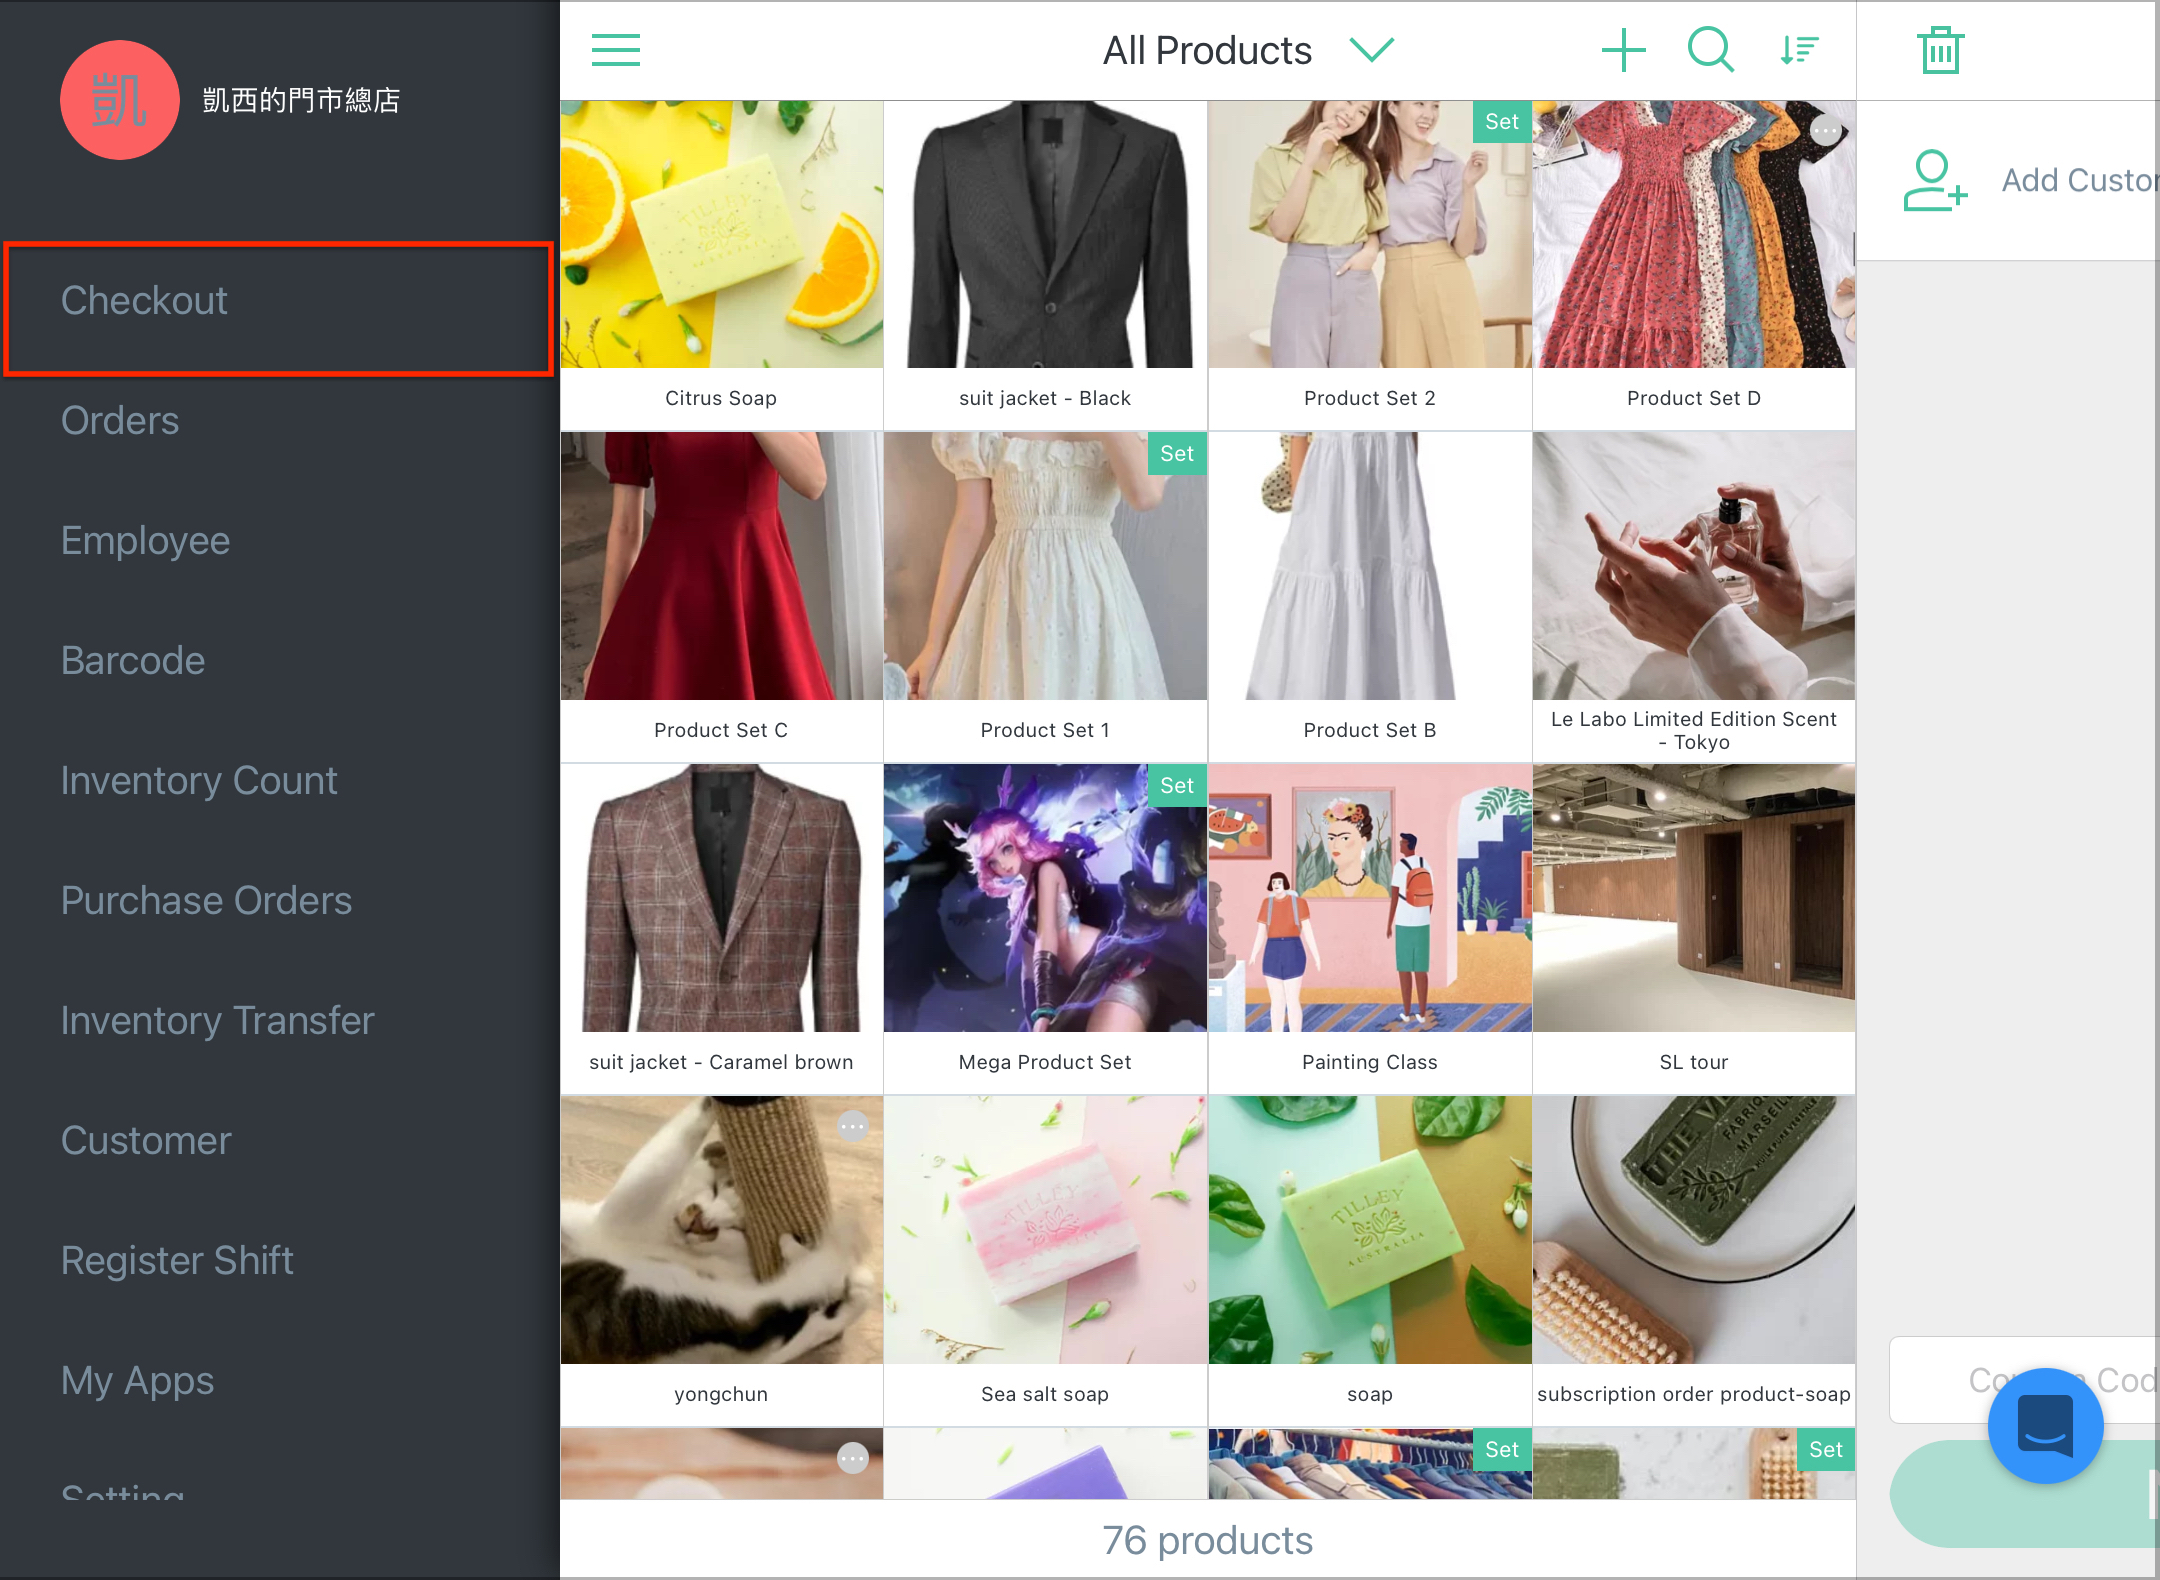The width and height of the screenshot is (2160, 1580).
Task: Select the yongchun product tile
Action: [721, 1261]
